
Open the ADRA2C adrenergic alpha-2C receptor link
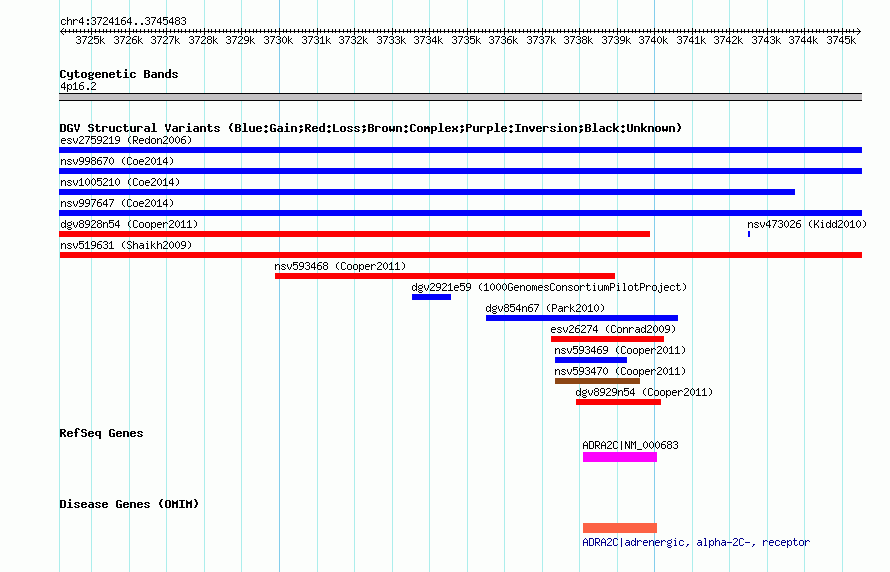(x=696, y=542)
